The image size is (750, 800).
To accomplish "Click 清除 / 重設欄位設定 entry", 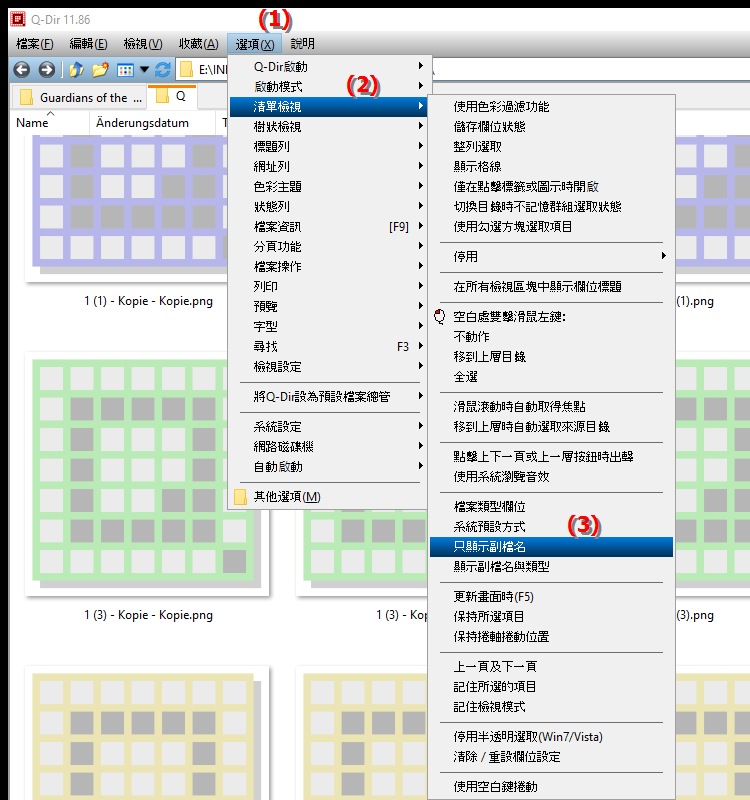I will click(552, 757).
